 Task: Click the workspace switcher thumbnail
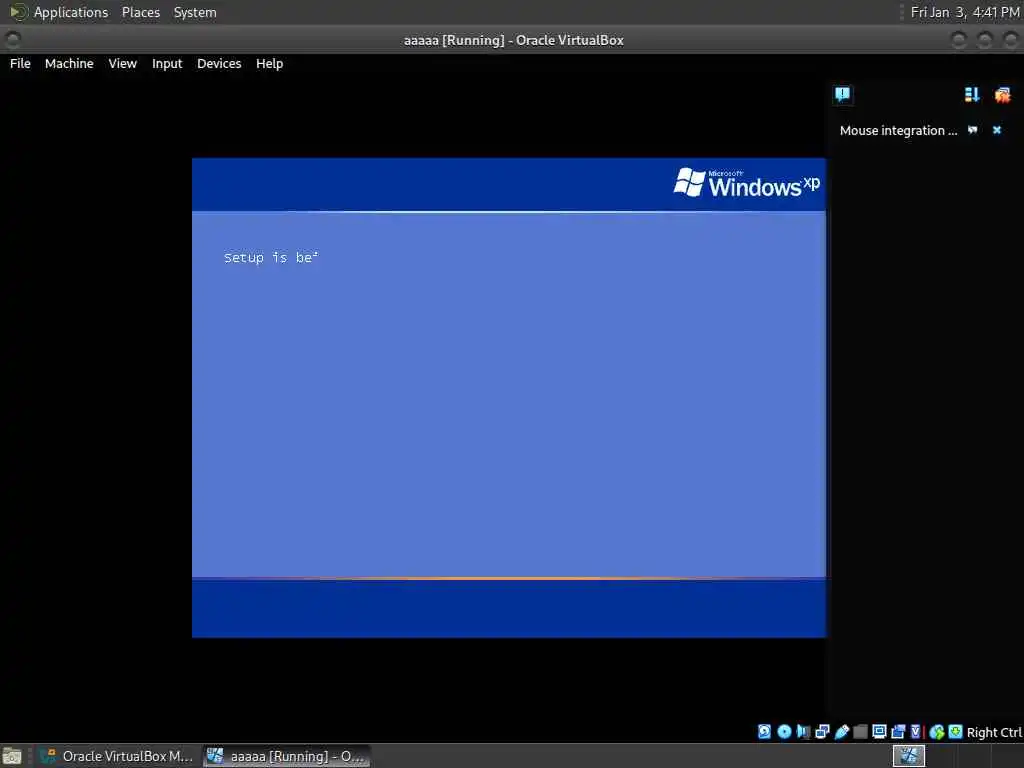pyautogui.click(x=909, y=756)
